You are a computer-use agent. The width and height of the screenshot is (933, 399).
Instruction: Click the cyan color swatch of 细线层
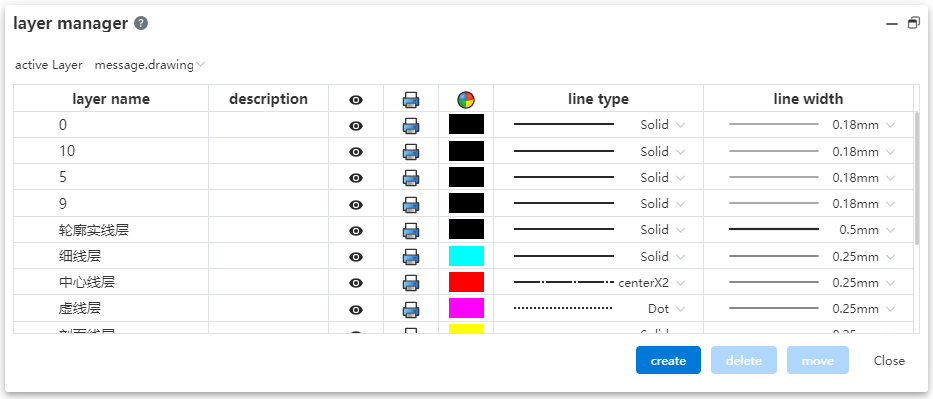point(466,256)
